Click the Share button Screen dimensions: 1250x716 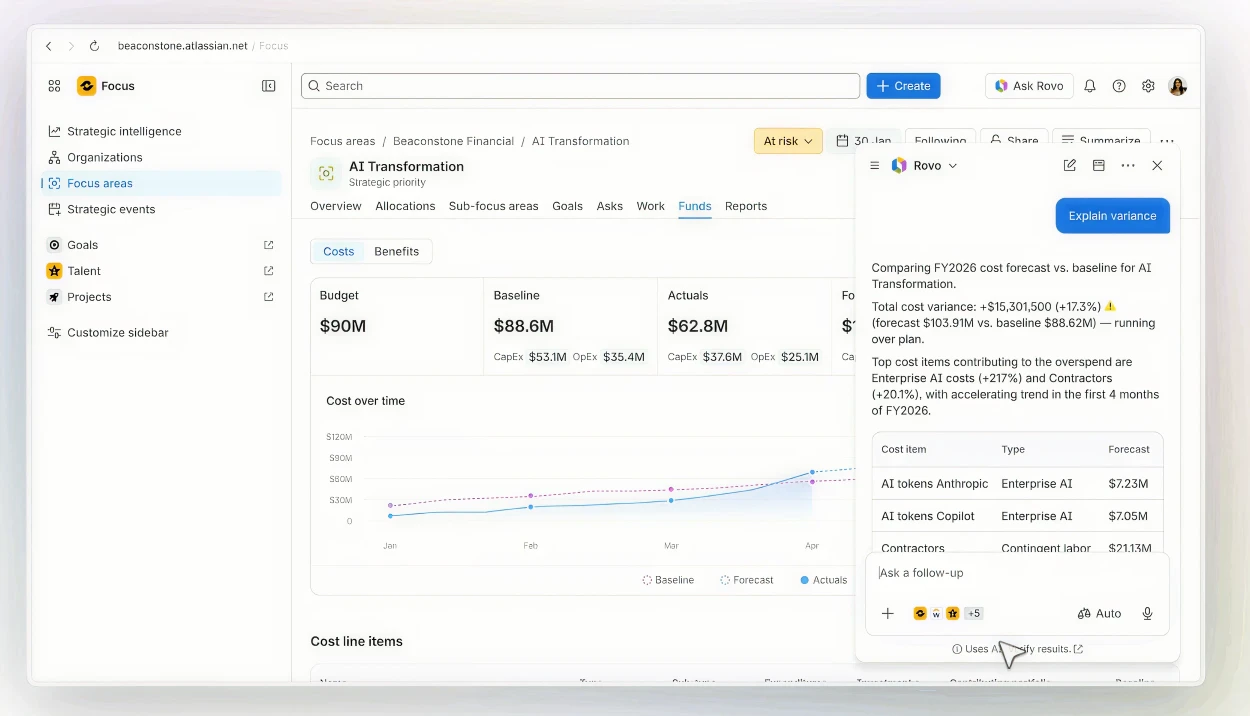1014,141
